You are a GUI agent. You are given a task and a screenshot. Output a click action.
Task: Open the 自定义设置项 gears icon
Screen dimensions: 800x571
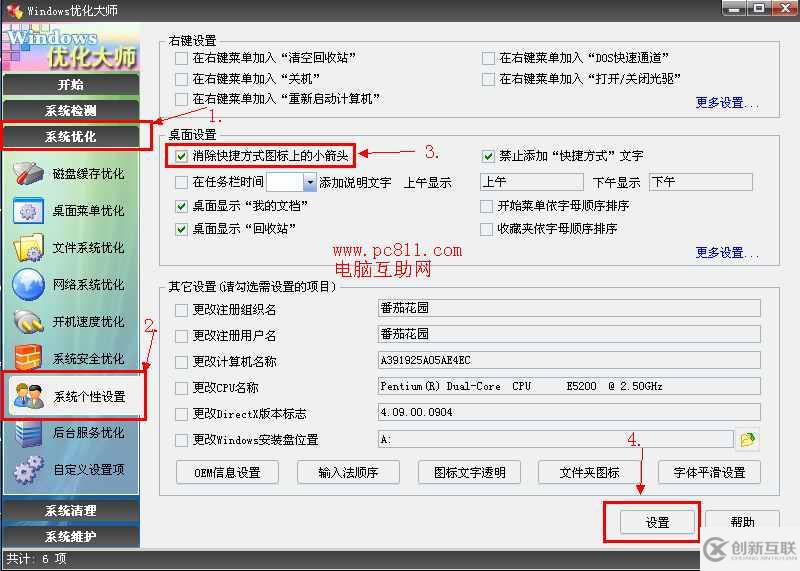click(29, 469)
